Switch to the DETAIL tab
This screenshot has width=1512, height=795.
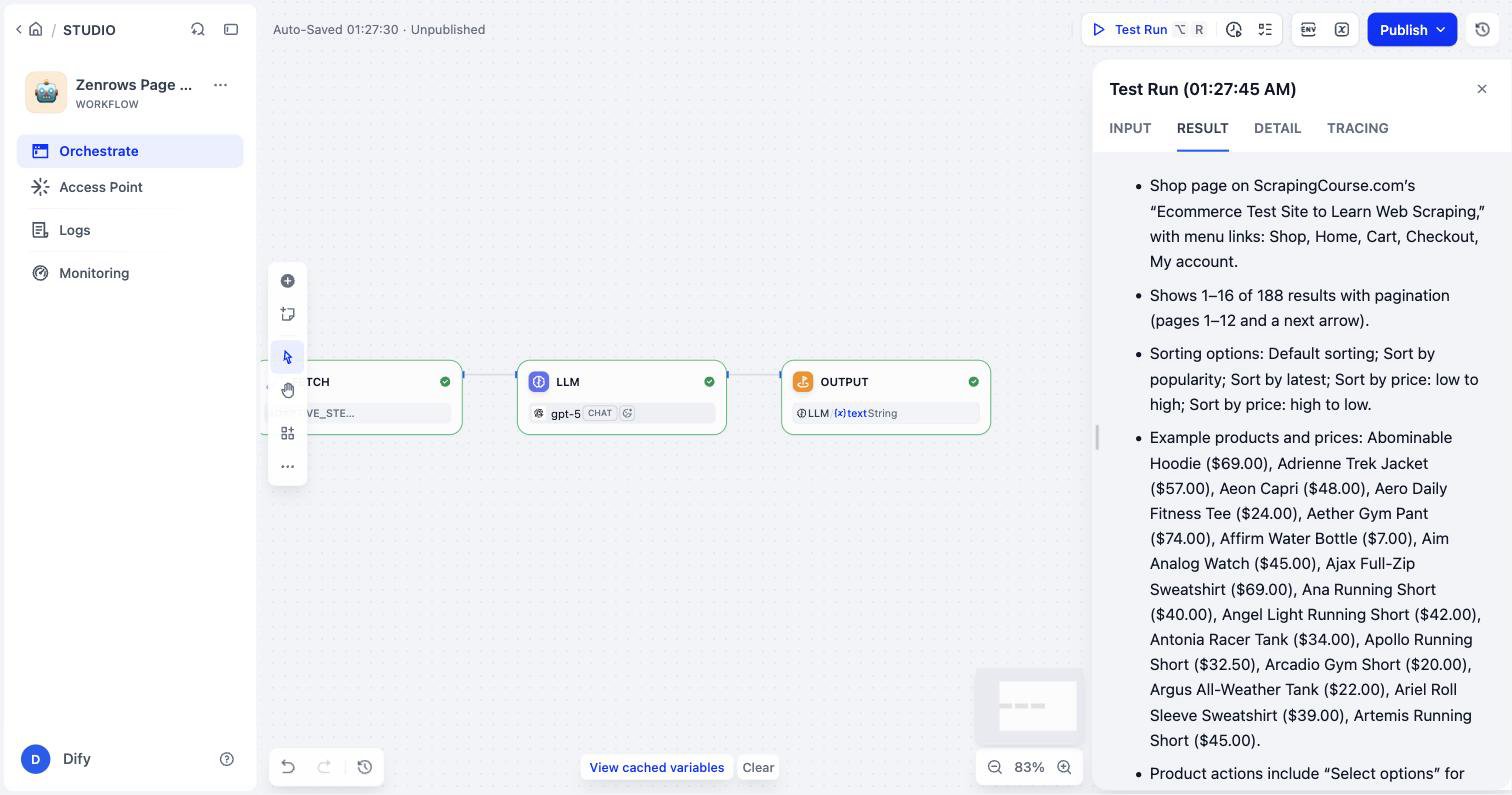tap(1277, 128)
